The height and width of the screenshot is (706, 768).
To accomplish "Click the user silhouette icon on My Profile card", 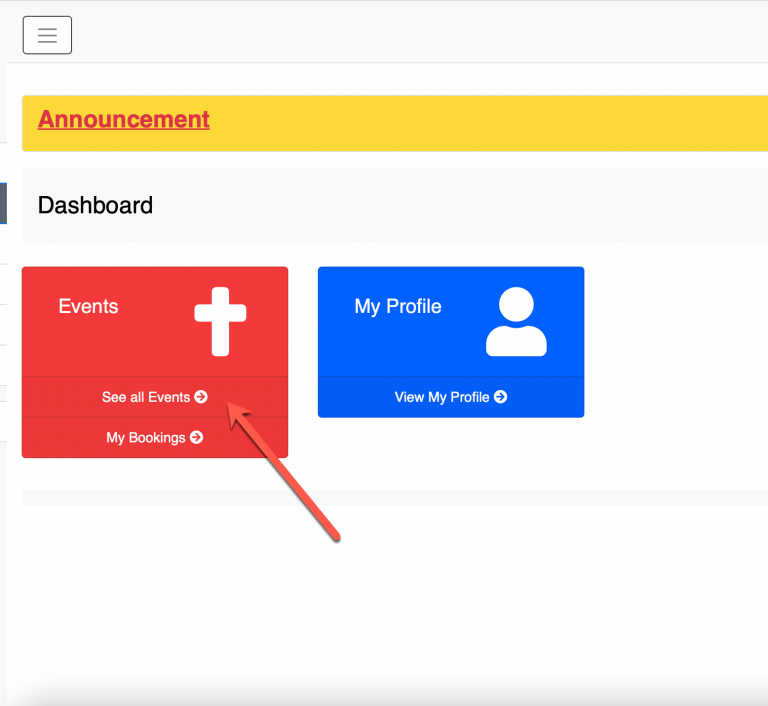I will tap(516, 321).
